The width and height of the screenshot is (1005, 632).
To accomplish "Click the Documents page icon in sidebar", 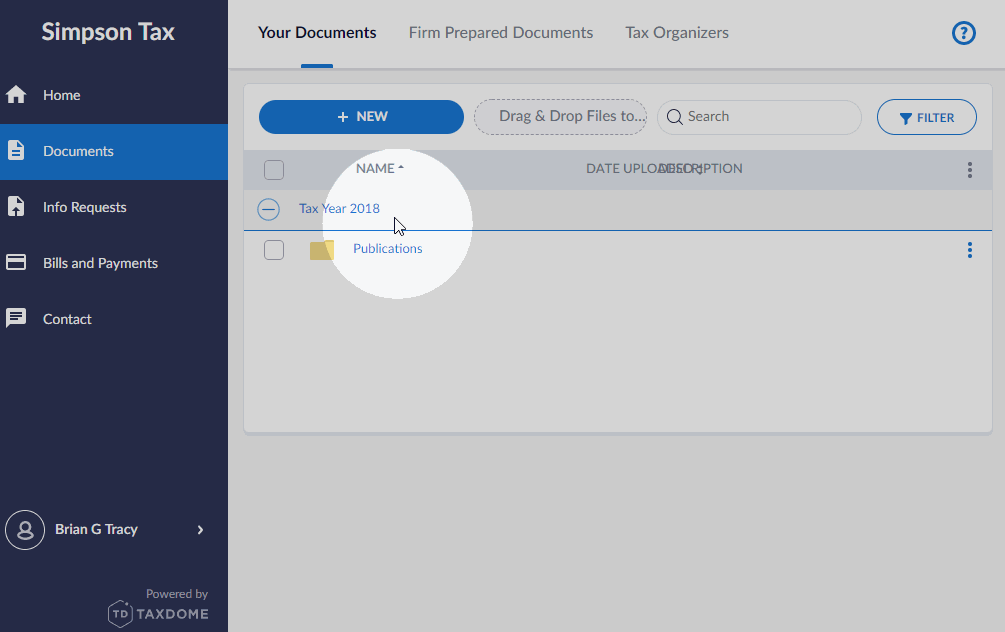I will pyautogui.click(x=16, y=151).
